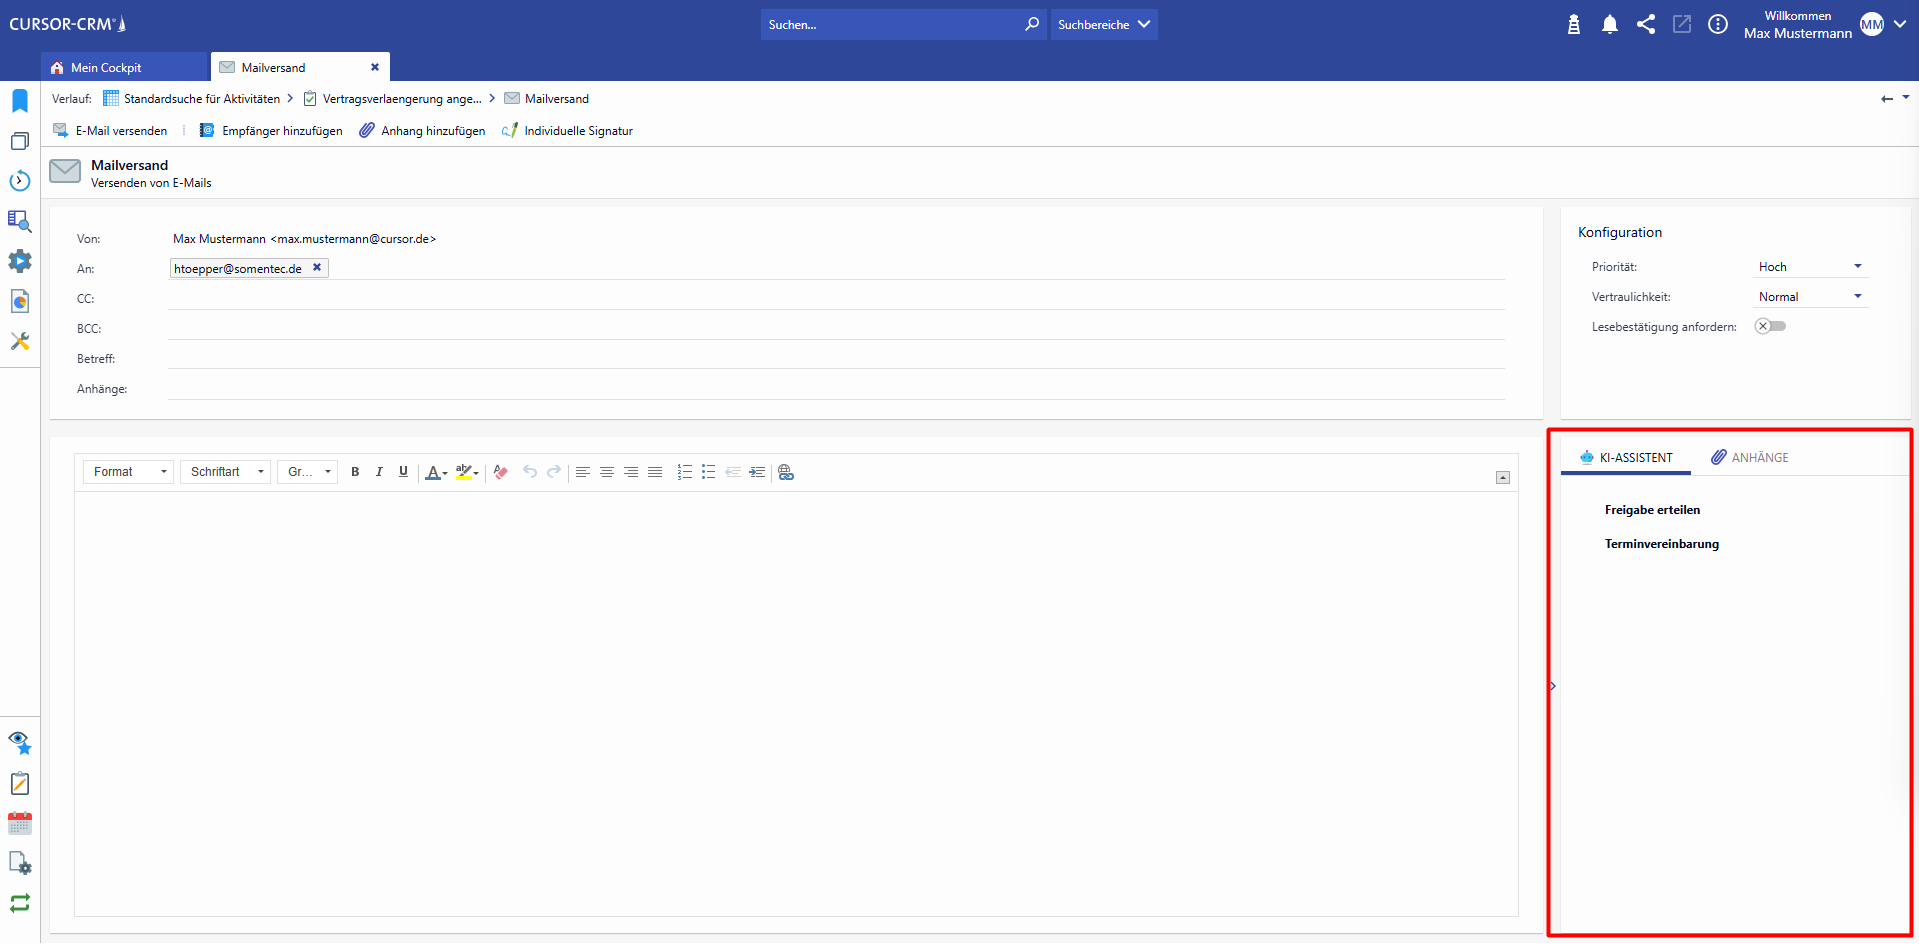The width and height of the screenshot is (1919, 944).
Task: Click the numbered list icon
Action: [684, 472]
